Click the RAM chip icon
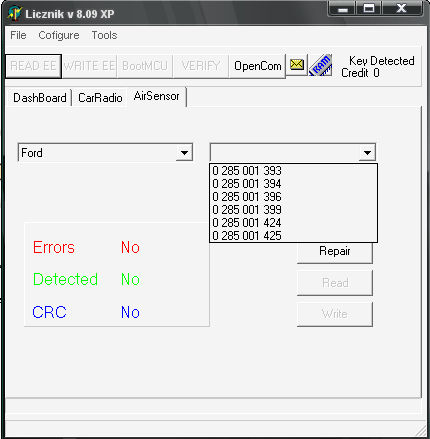Screen dimensions: 430x439 [320, 65]
